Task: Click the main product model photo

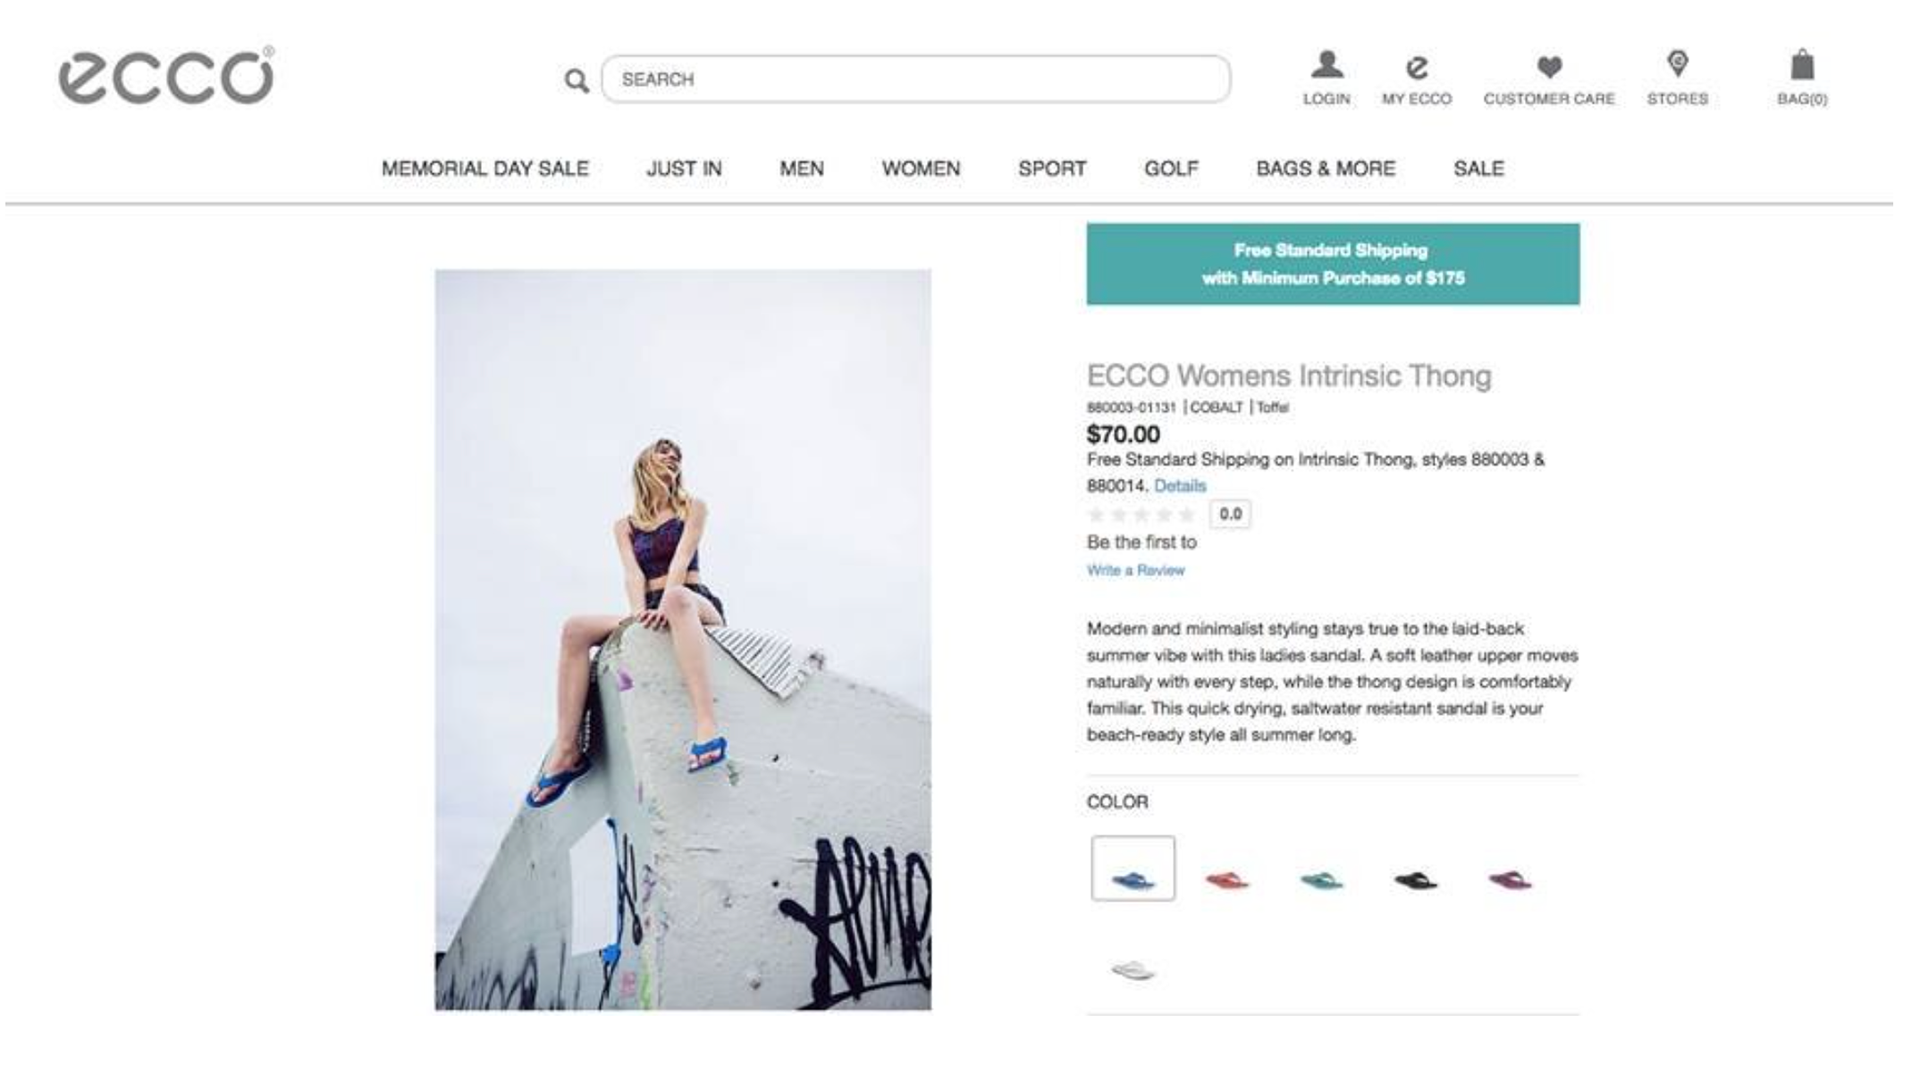Action: tap(683, 640)
